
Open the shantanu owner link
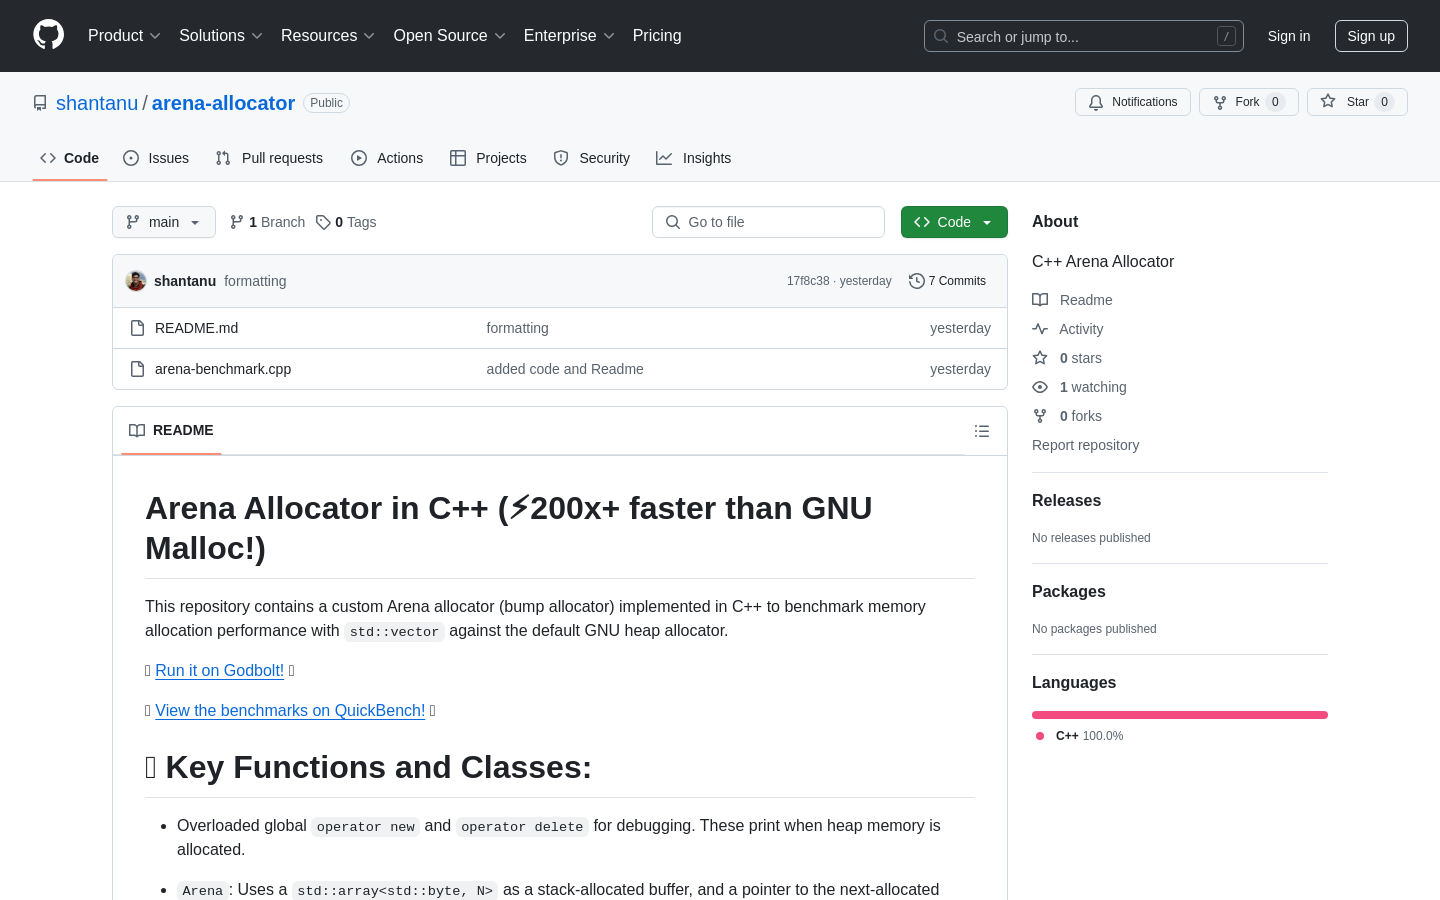[97, 103]
